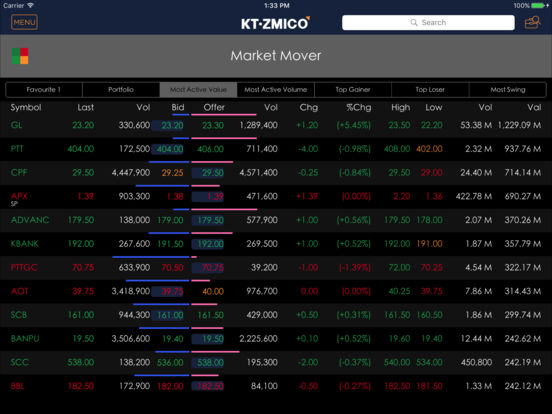552x414 pixels.
Task: Select the KBANK symbol
Action: (25, 244)
